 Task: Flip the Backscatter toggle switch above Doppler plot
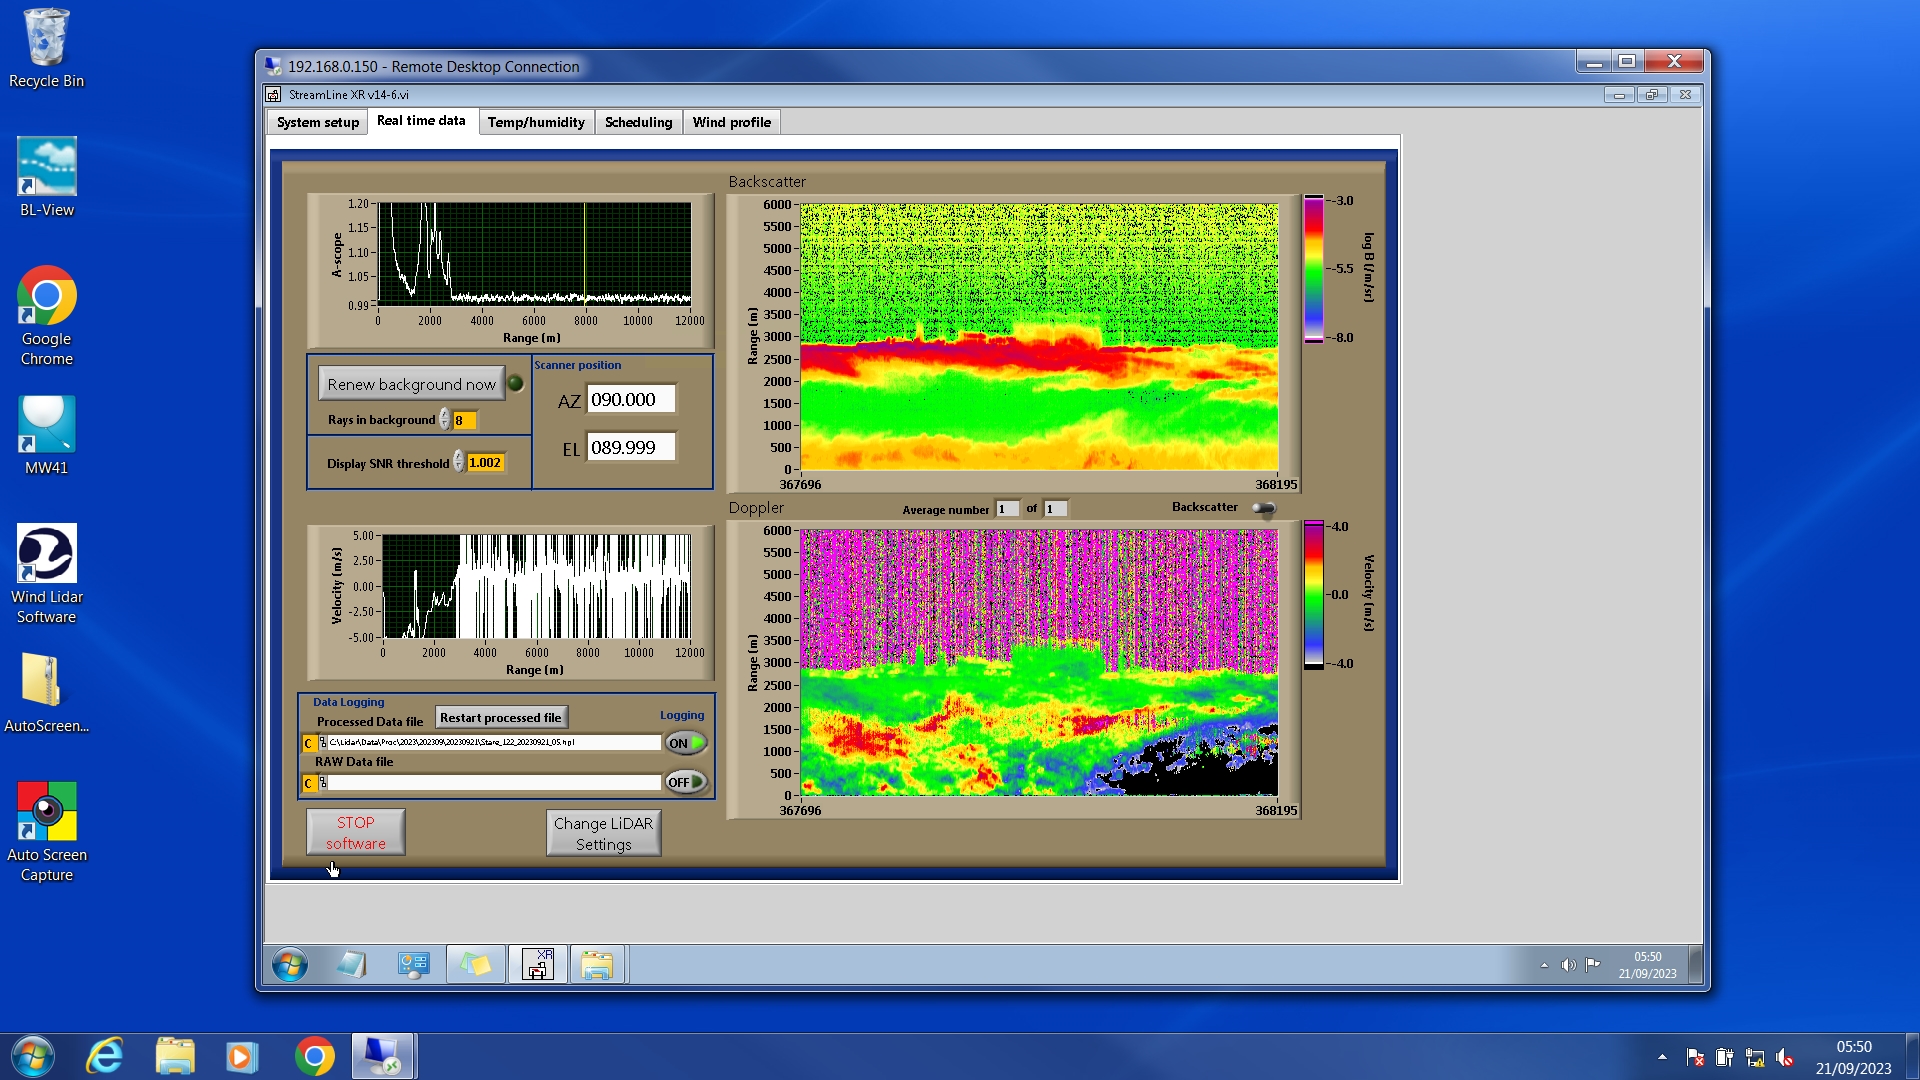[x=1264, y=508]
